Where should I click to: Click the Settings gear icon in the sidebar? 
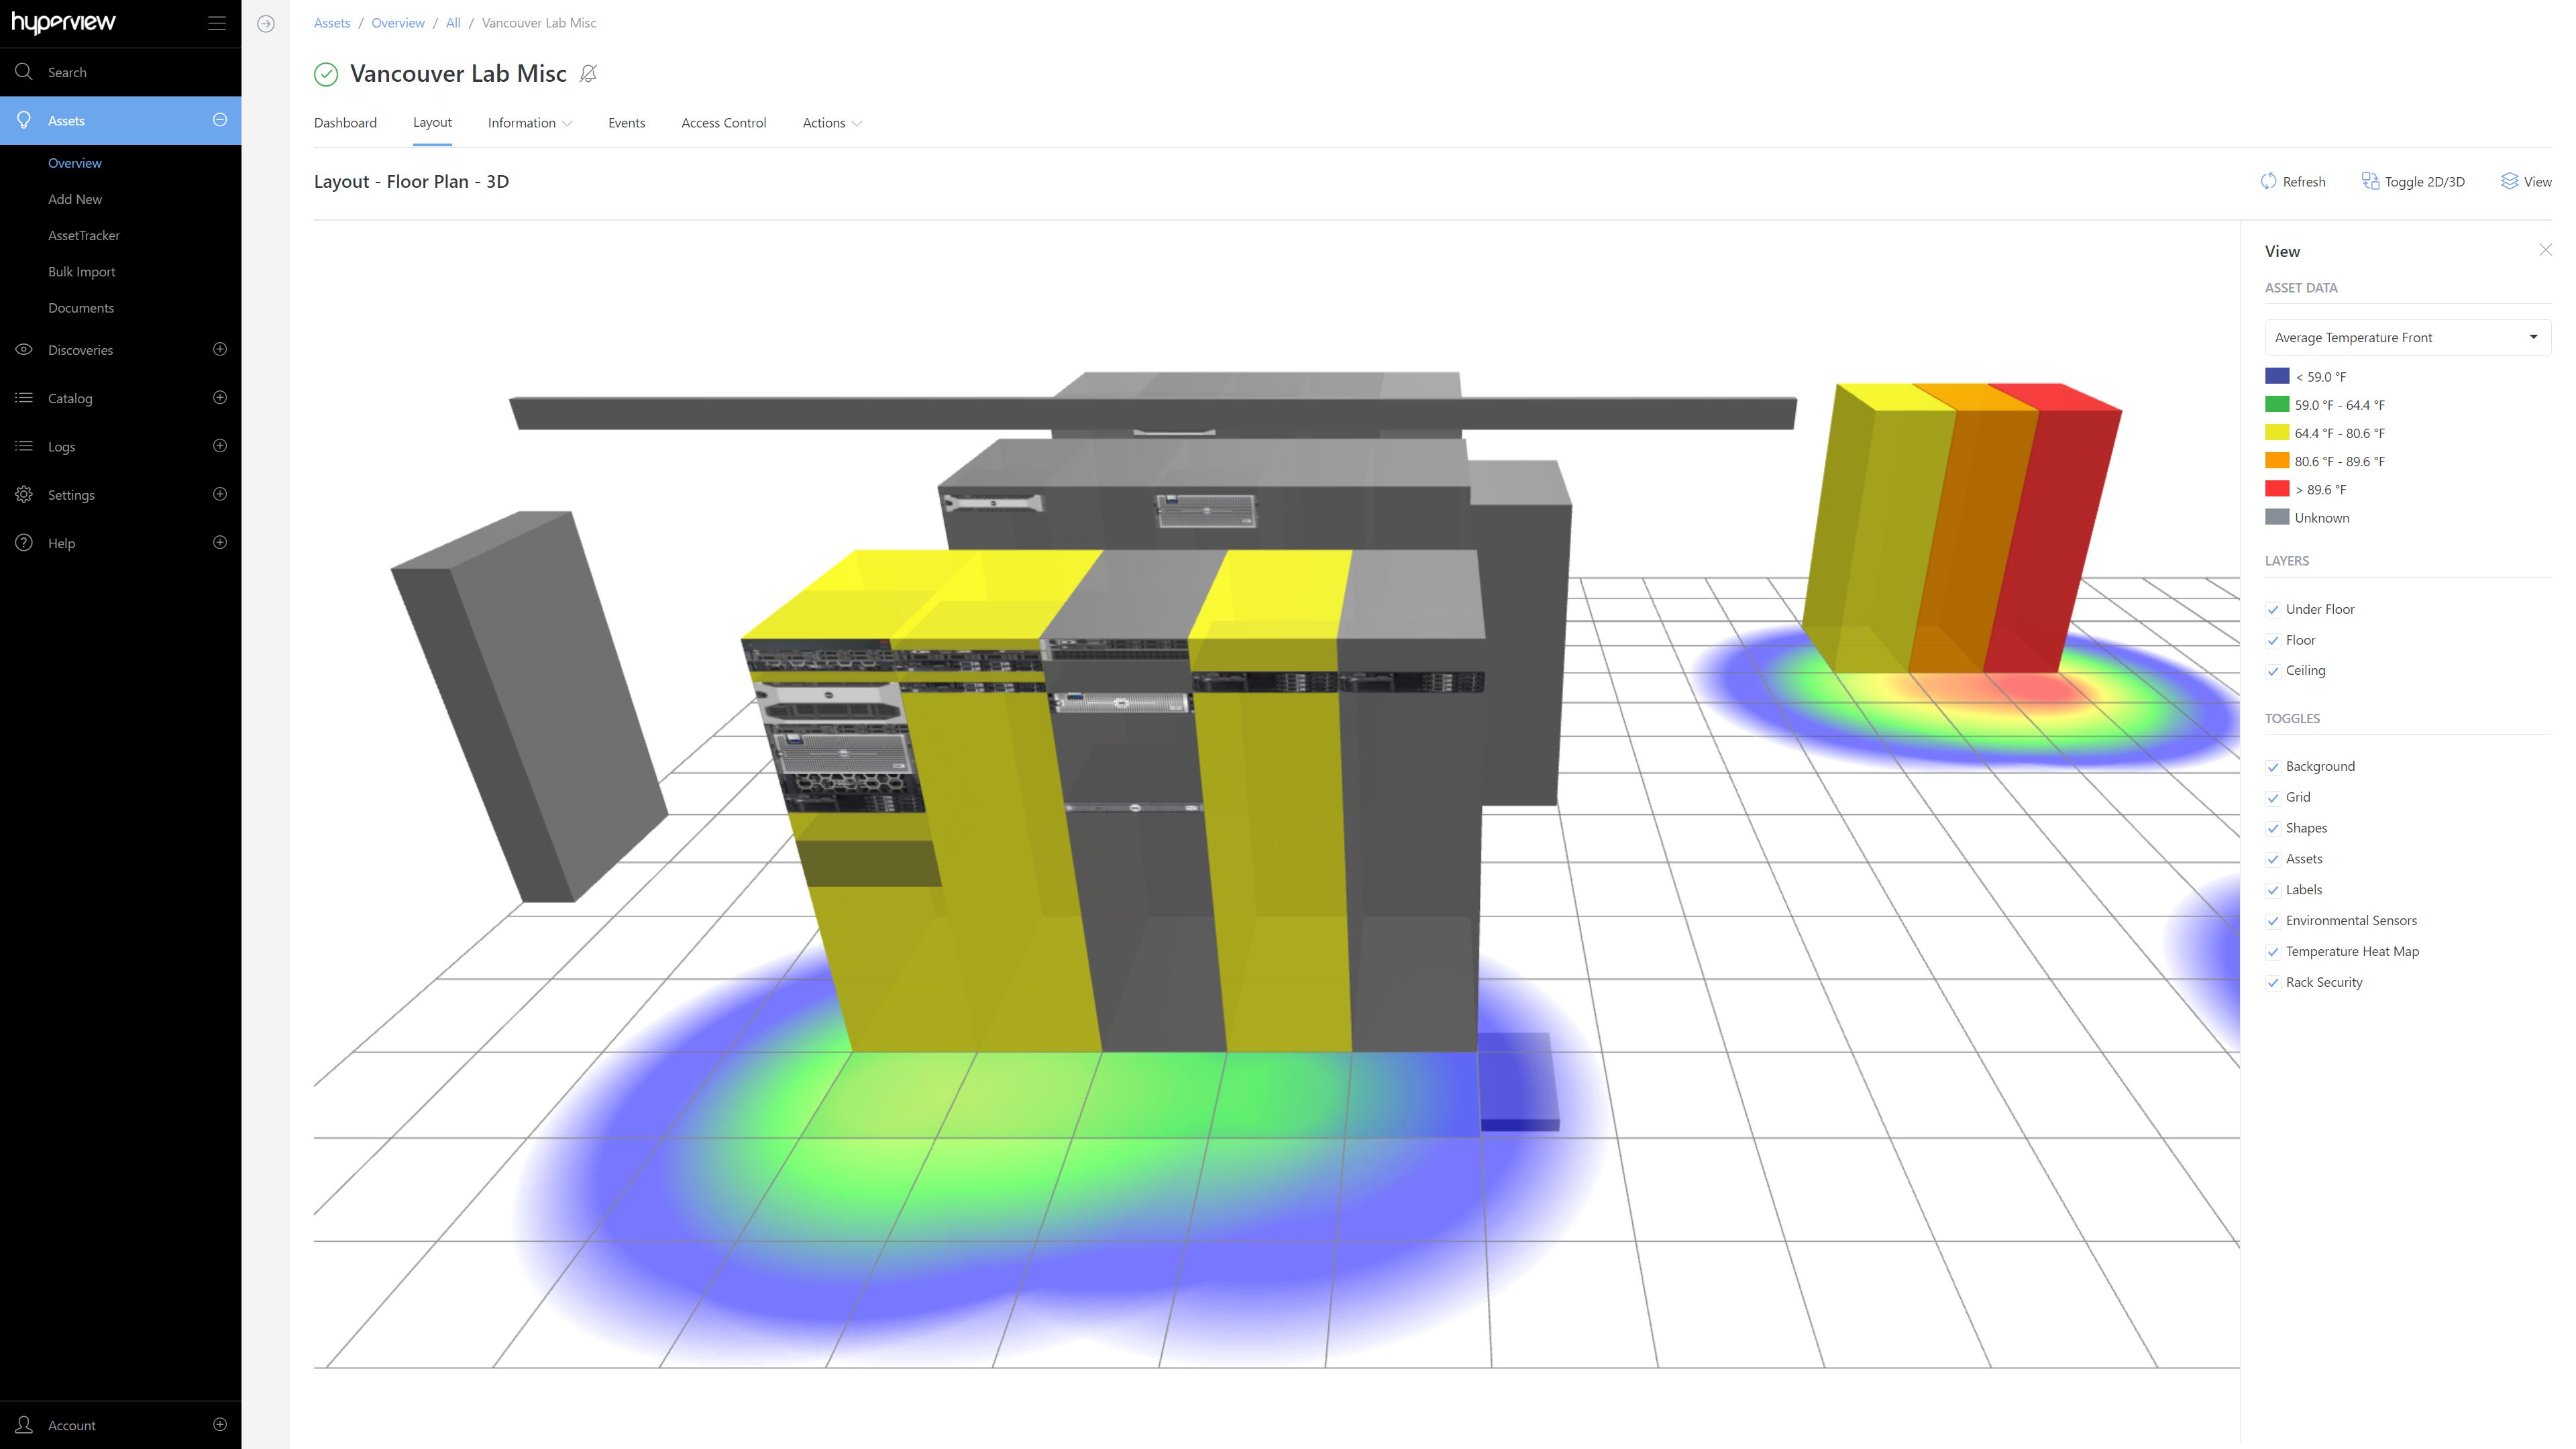[x=24, y=495]
